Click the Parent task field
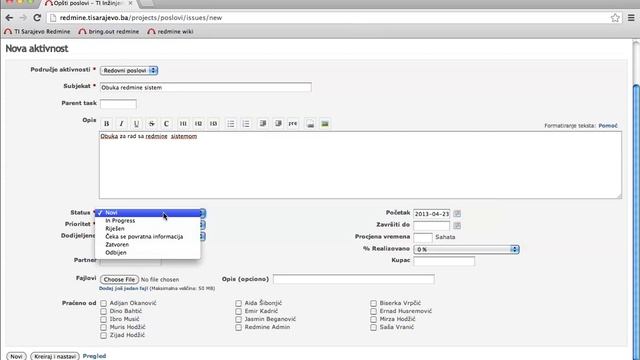The height and width of the screenshot is (360, 640). point(118,104)
